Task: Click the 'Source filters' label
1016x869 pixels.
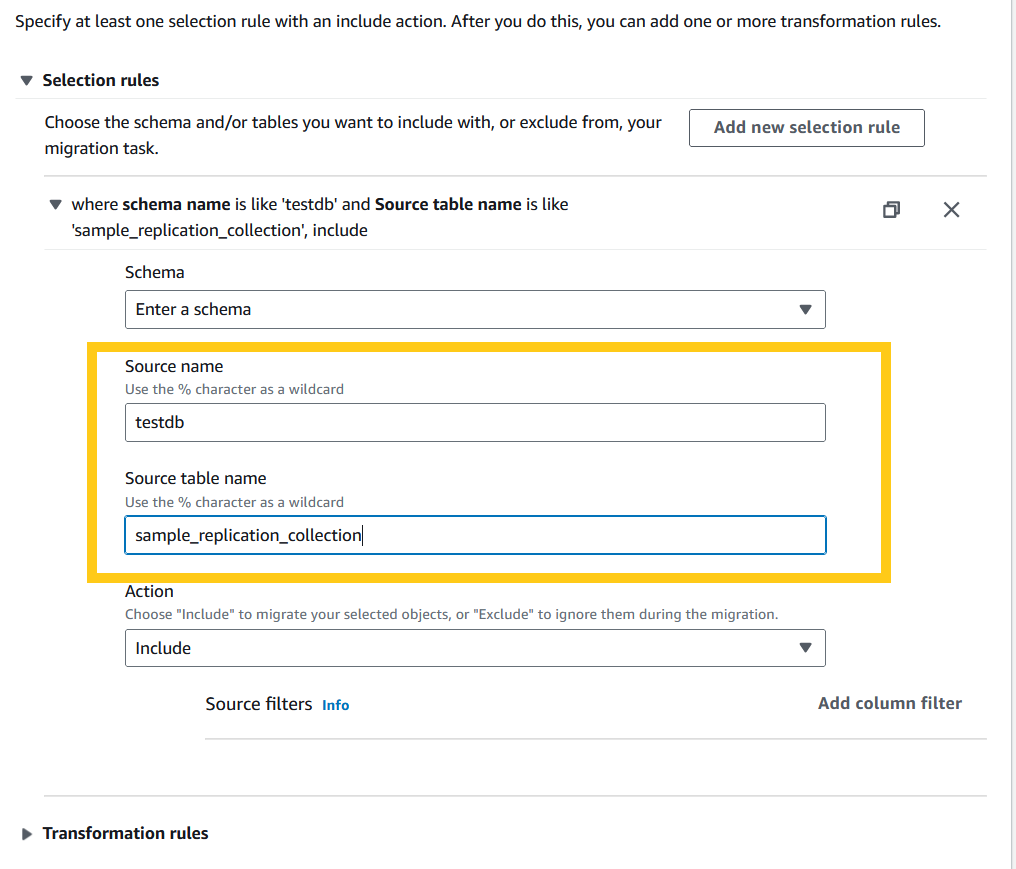Action: pos(259,704)
